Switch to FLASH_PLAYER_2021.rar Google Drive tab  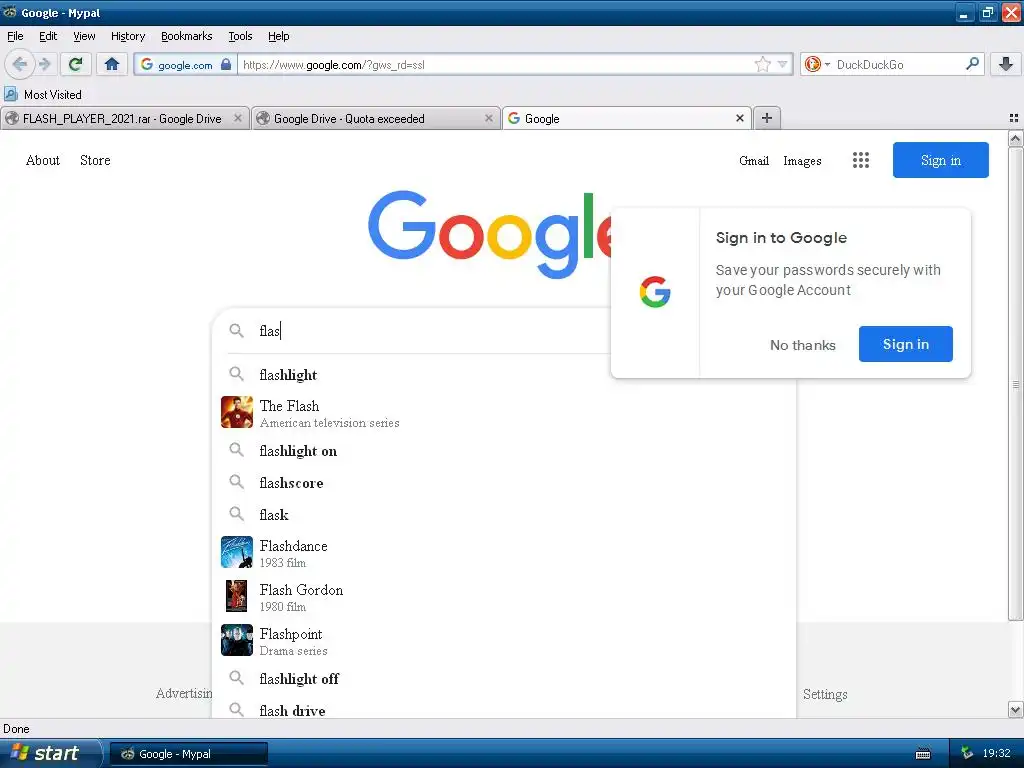click(x=124, y=118)
